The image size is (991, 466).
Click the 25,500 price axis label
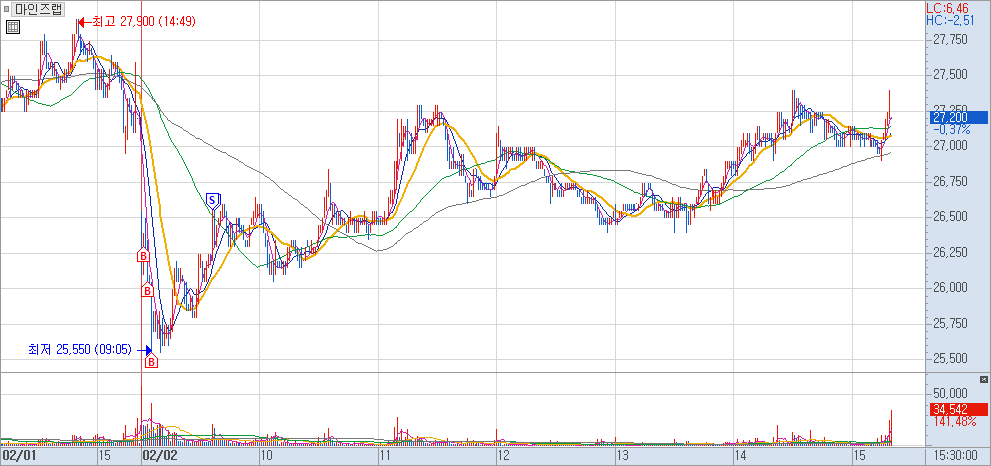coord(951,359)
